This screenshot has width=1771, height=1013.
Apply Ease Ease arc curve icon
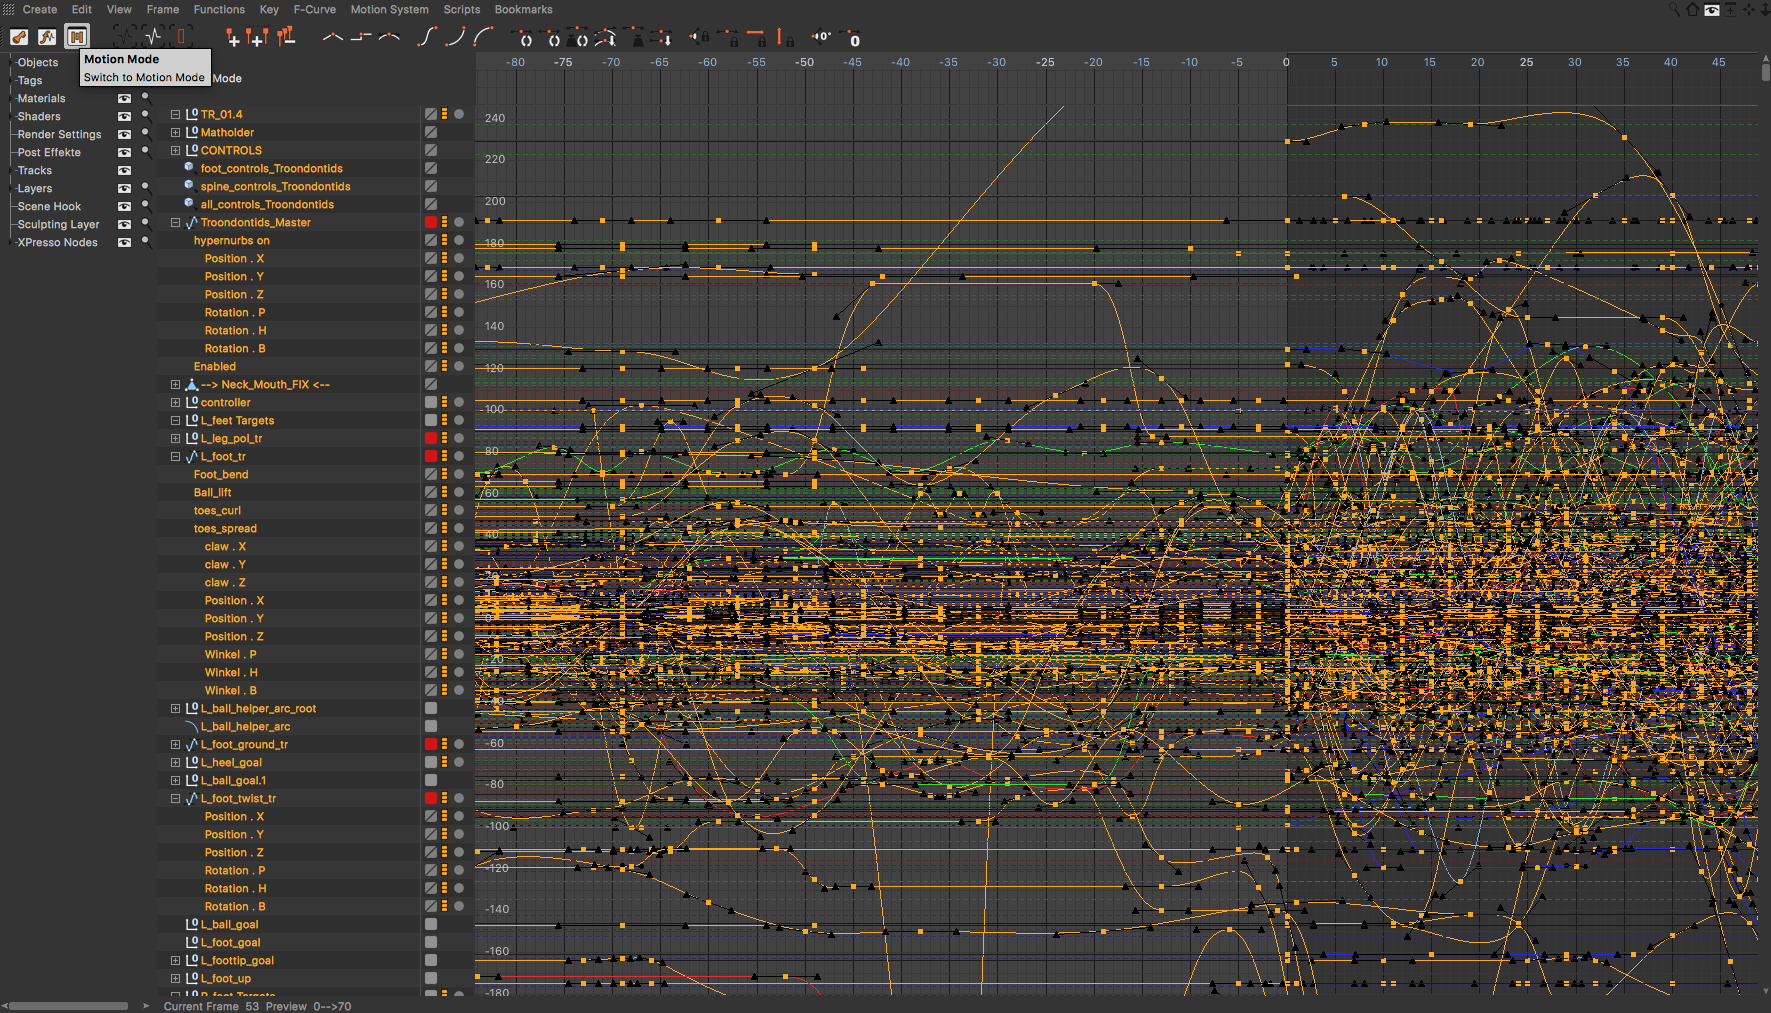click(484, 37)
